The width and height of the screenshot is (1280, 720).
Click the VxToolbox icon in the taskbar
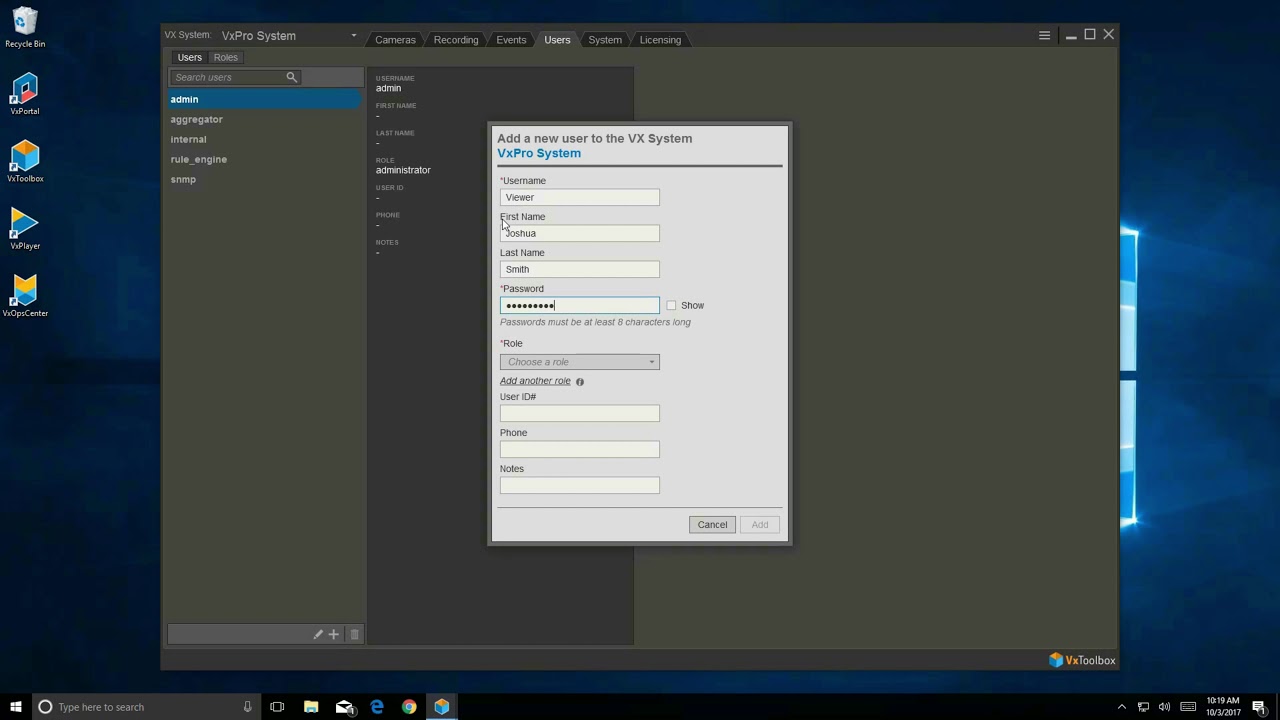pos(442,707)
